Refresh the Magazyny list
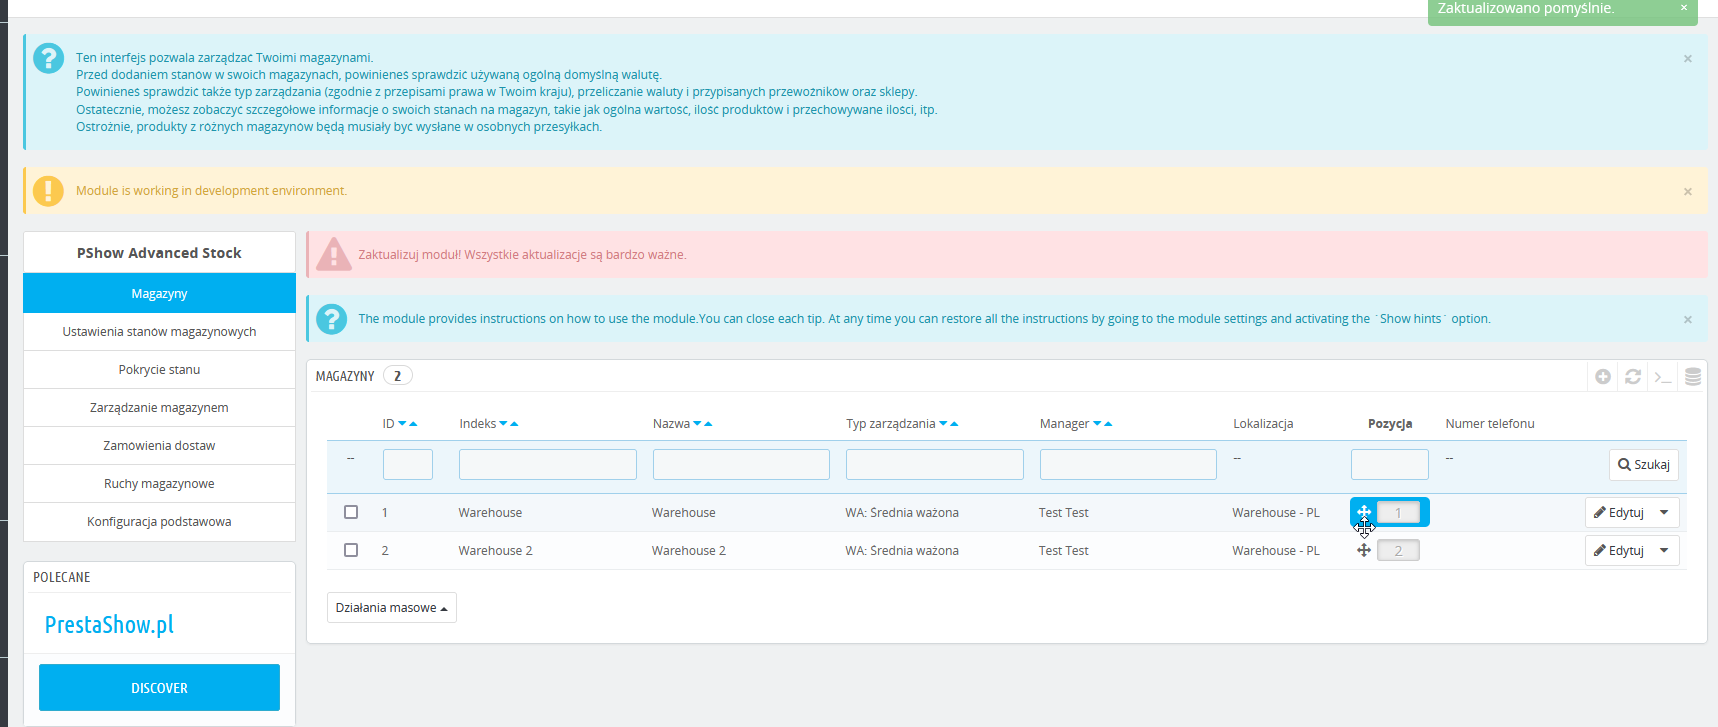 (1633, 377)
